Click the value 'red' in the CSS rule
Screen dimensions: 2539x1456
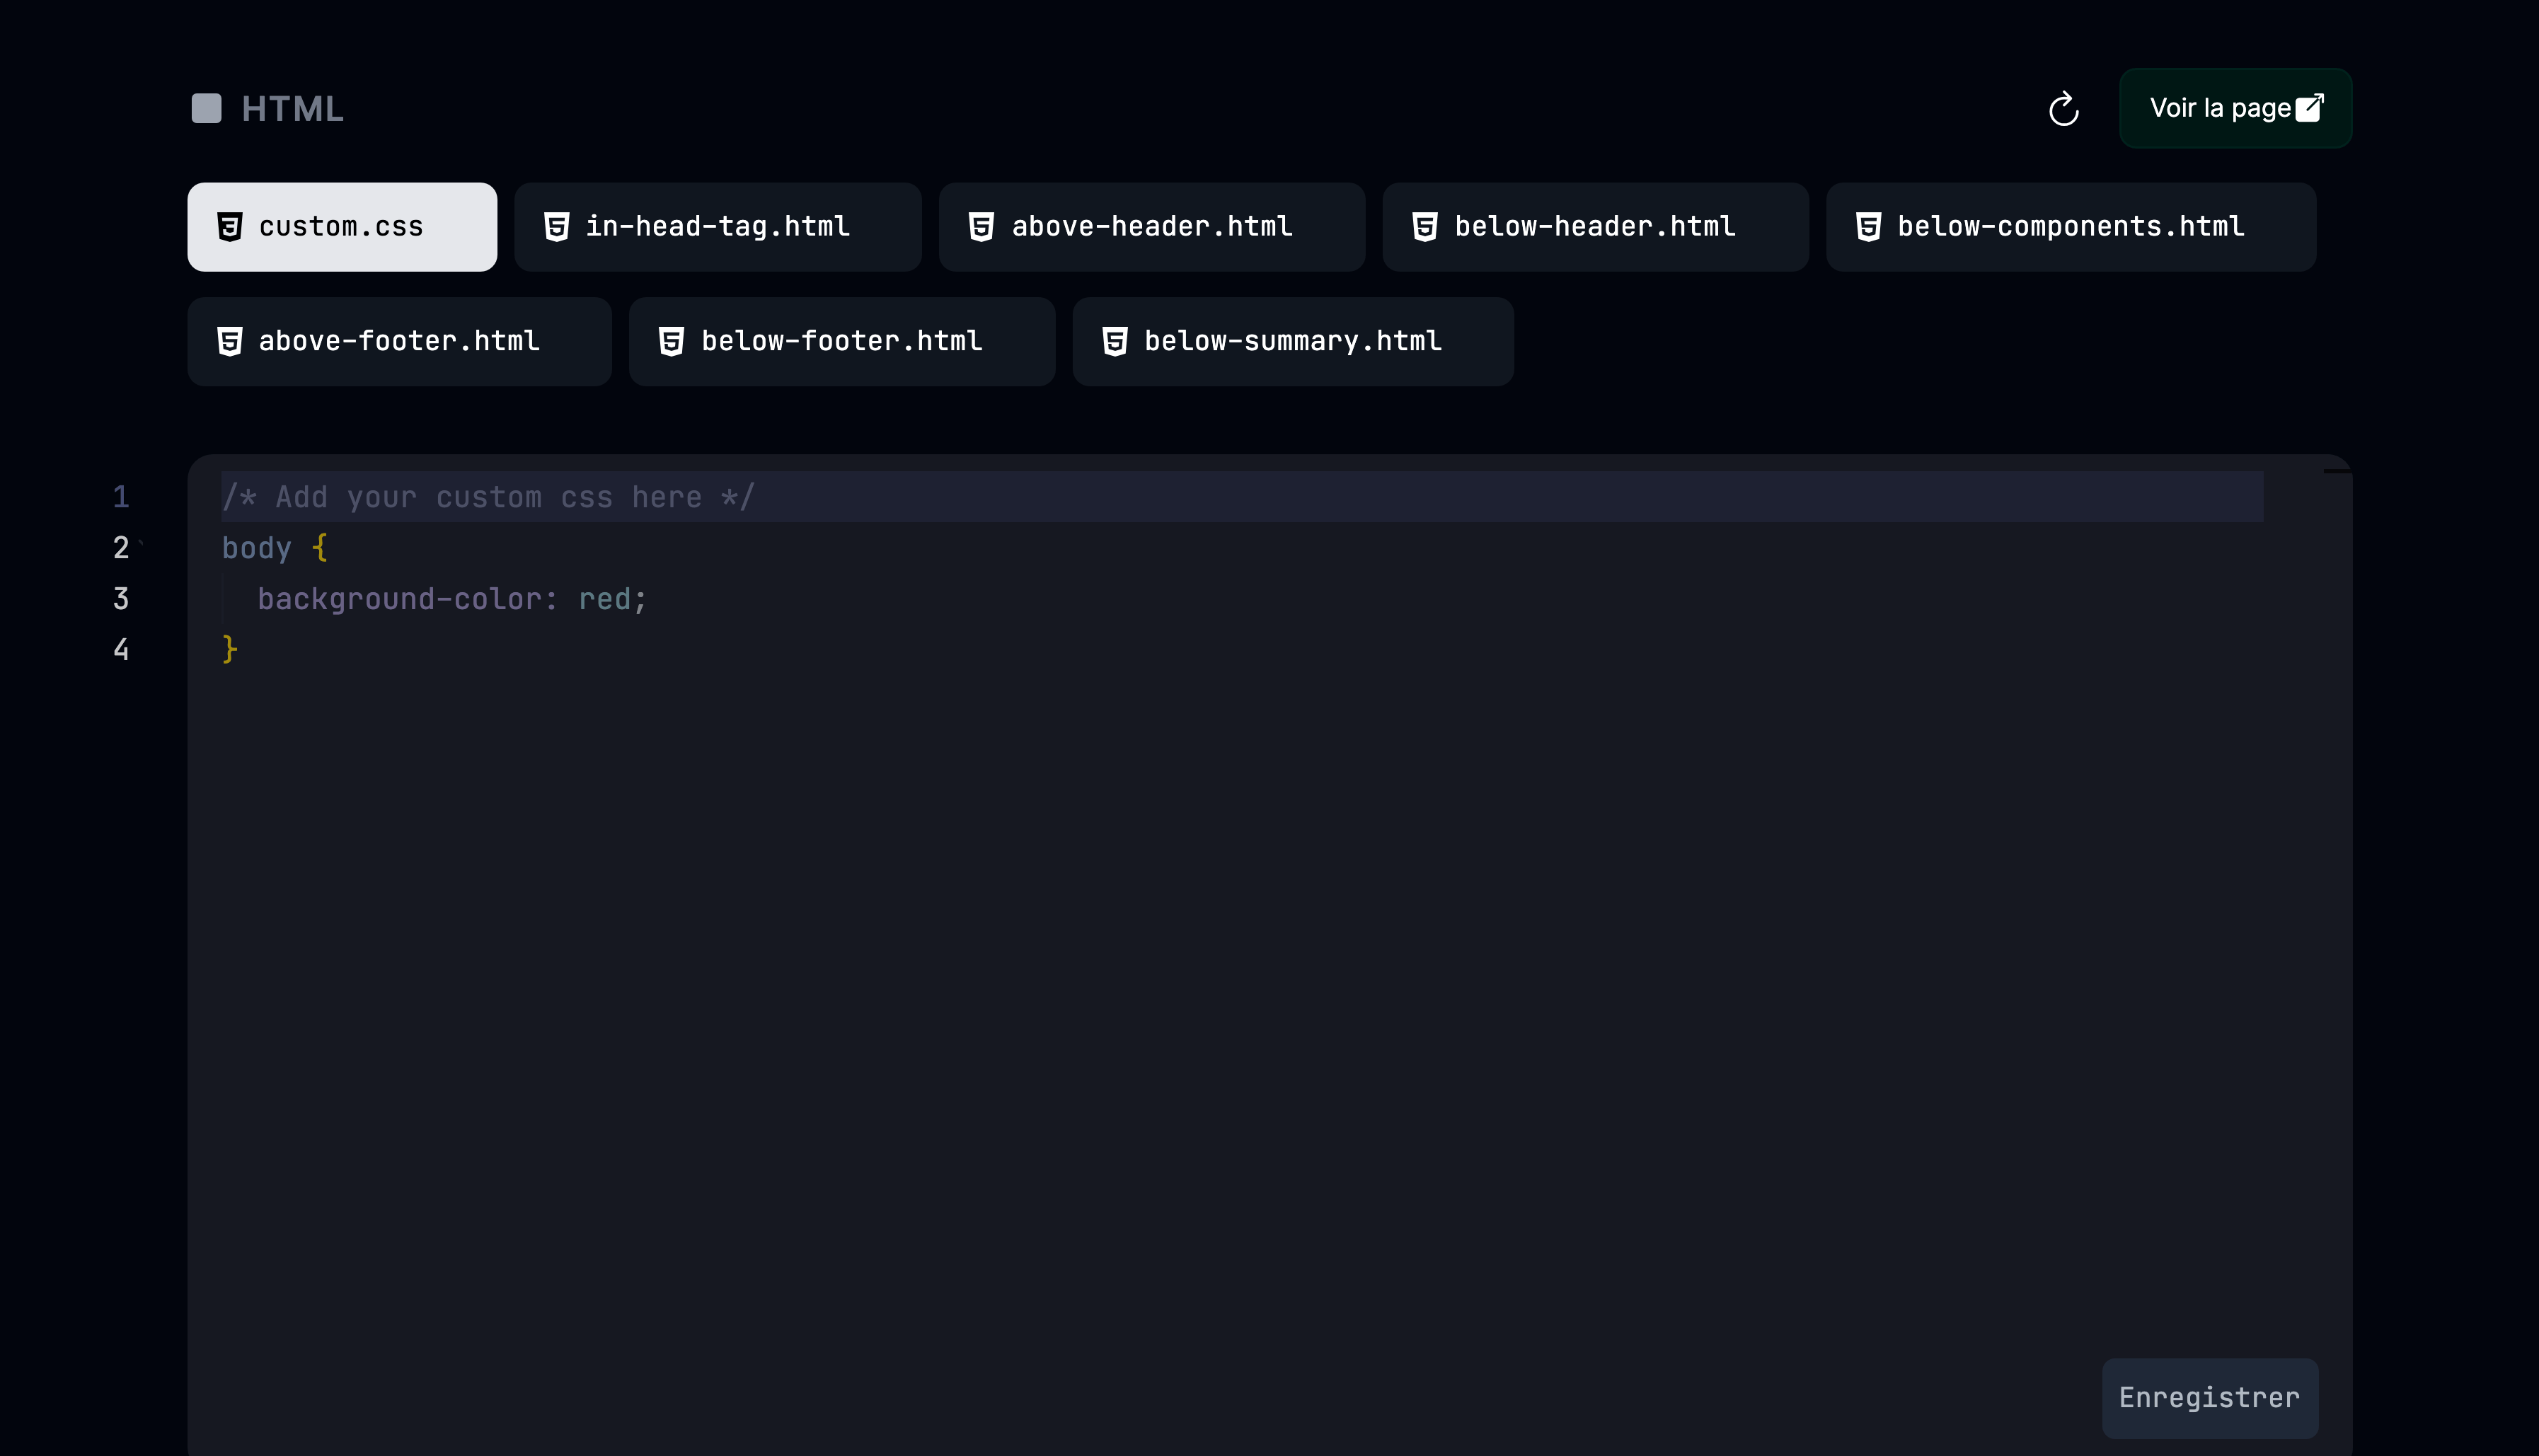604,598
